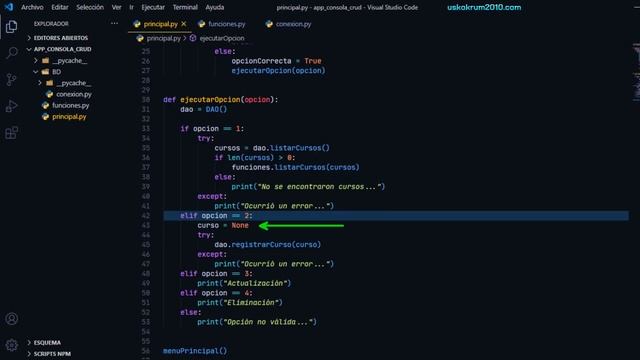The width and height of the screenshot is (640, 360).
Task: Click on 'dao = DAO()' code
Action: (203, 109)
